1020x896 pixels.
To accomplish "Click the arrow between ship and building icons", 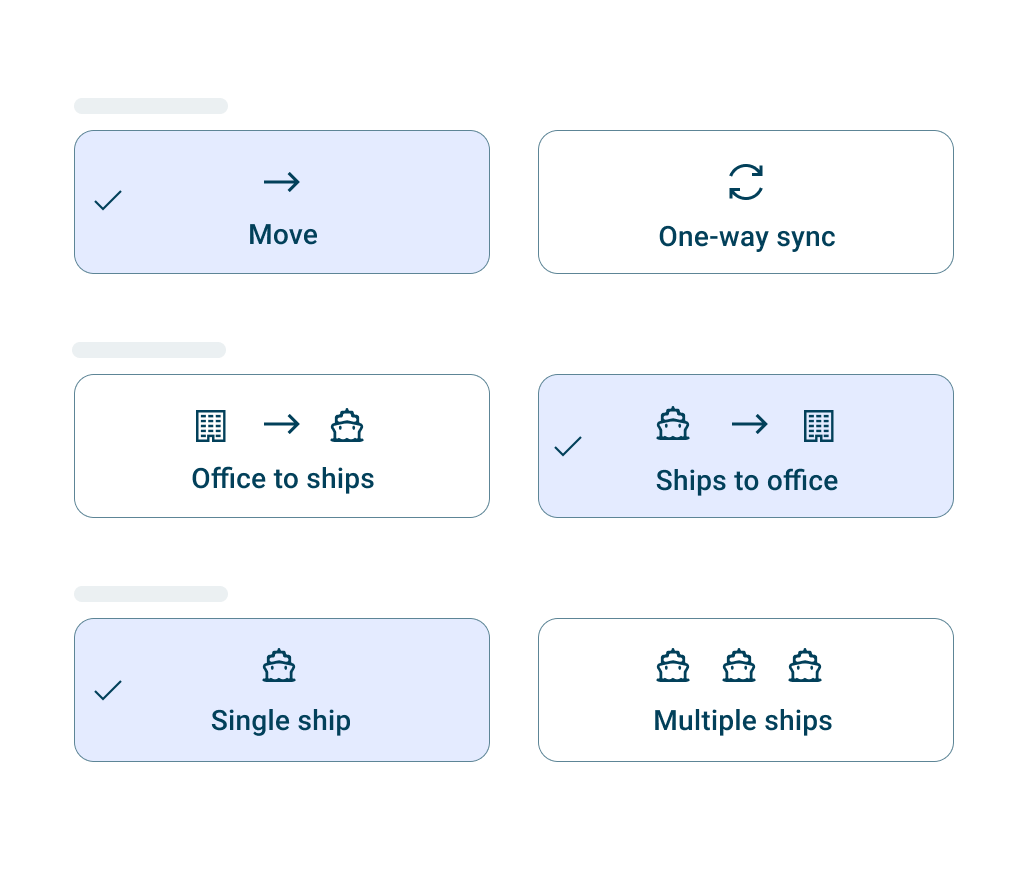I will [x=749, y=425].
